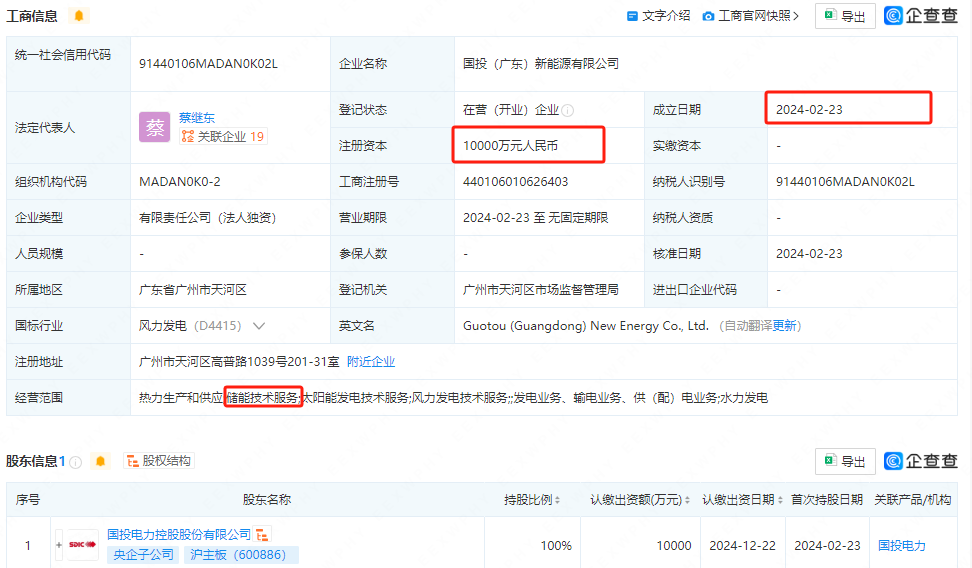The height and width of the screenshot is (568, 972).
Task: Click the SDIC company logo thumbnail
Action: point(82,544)
